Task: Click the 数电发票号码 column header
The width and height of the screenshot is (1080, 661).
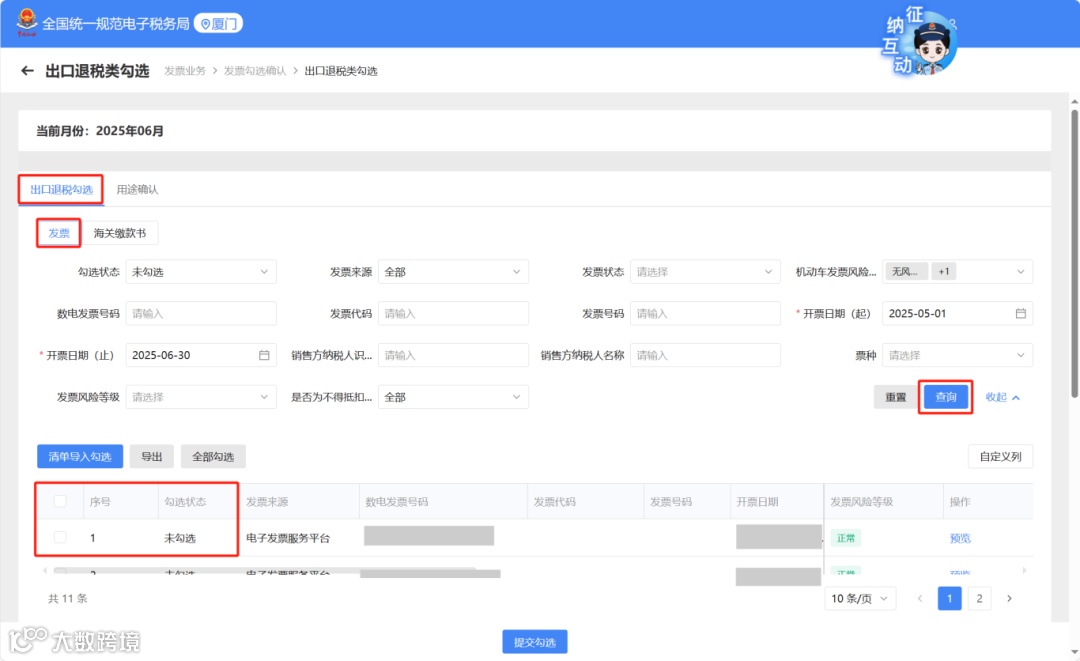Action: [397, 502]
